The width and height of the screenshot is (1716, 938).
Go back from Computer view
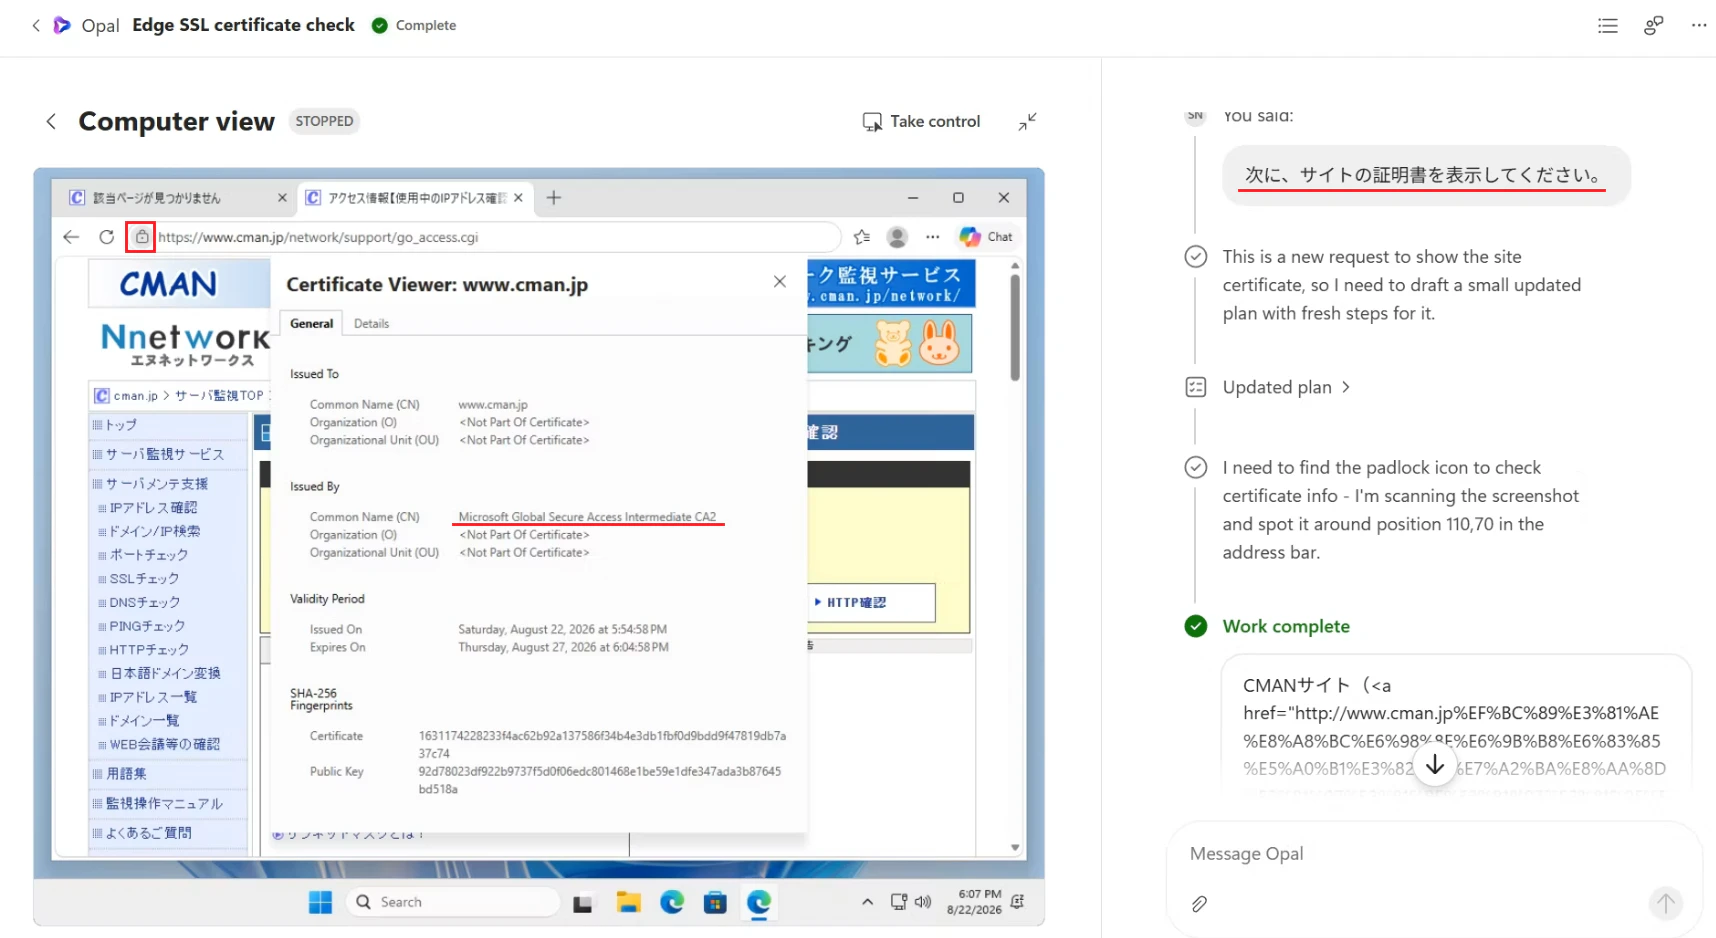tap(51, 122)
